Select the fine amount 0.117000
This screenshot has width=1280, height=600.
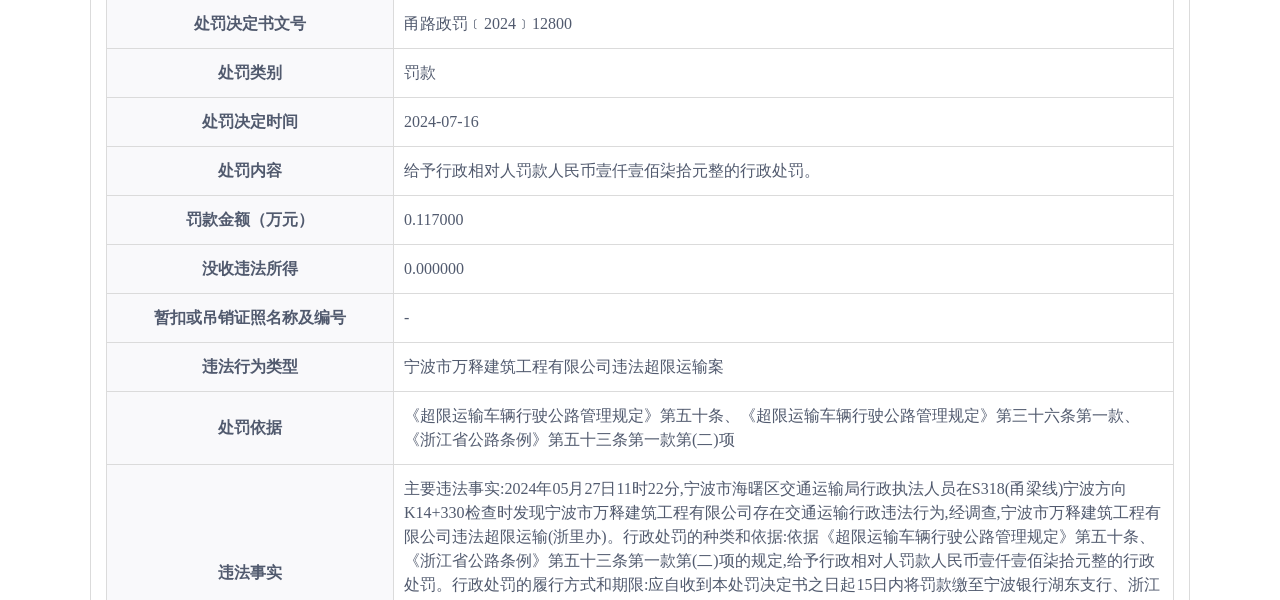pyautogui.click(x=434, y=220)
